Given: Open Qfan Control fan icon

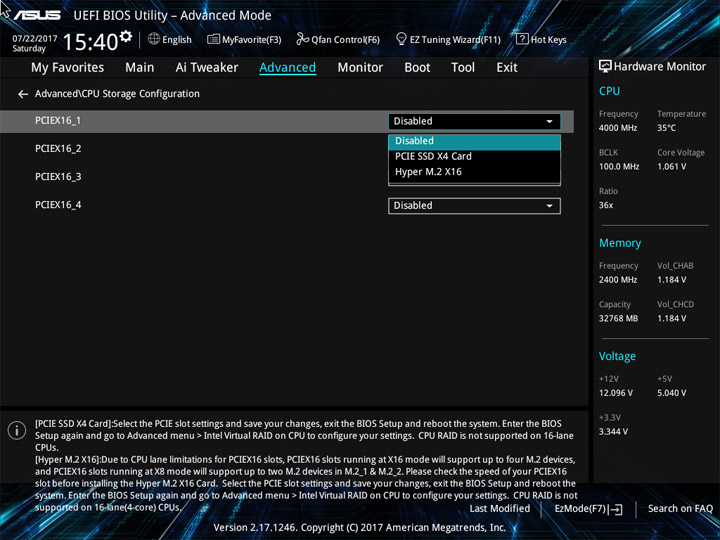Looking at the screenshot, I should (302, 39).
